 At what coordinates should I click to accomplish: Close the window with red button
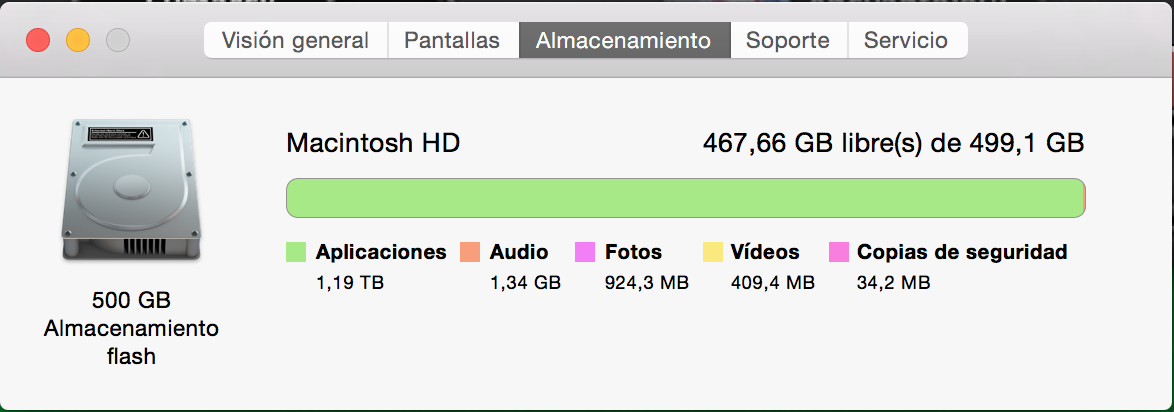coord(38,41)
